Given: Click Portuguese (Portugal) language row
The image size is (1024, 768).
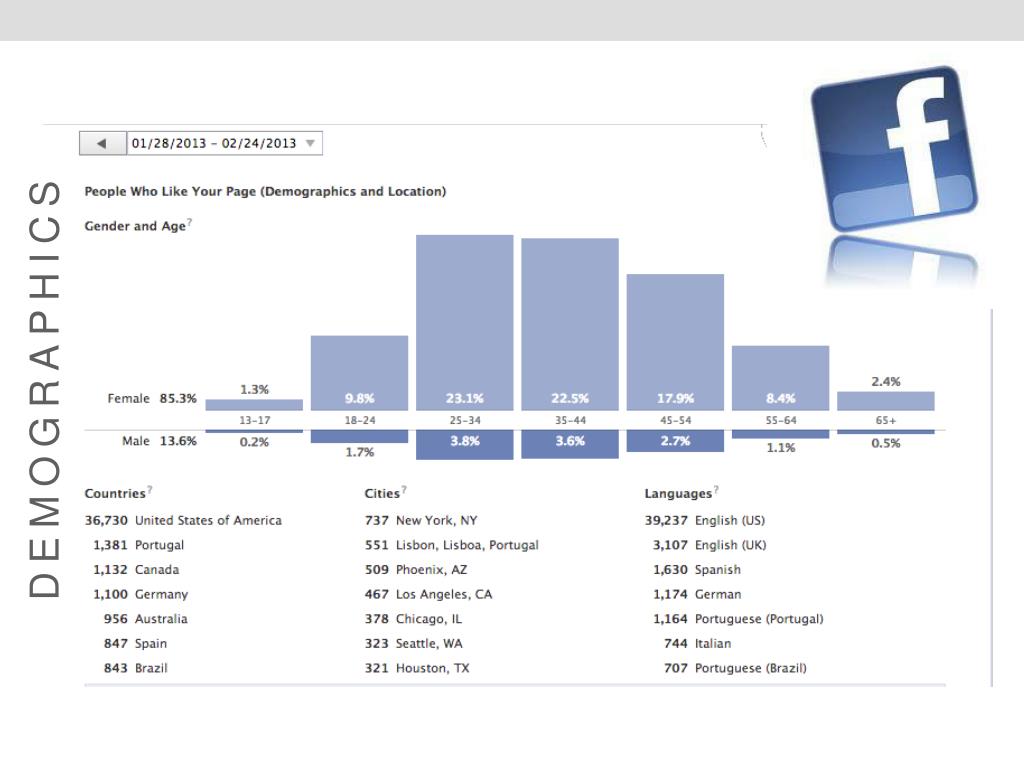Looking at the screenshot, I should coord(738,619).
